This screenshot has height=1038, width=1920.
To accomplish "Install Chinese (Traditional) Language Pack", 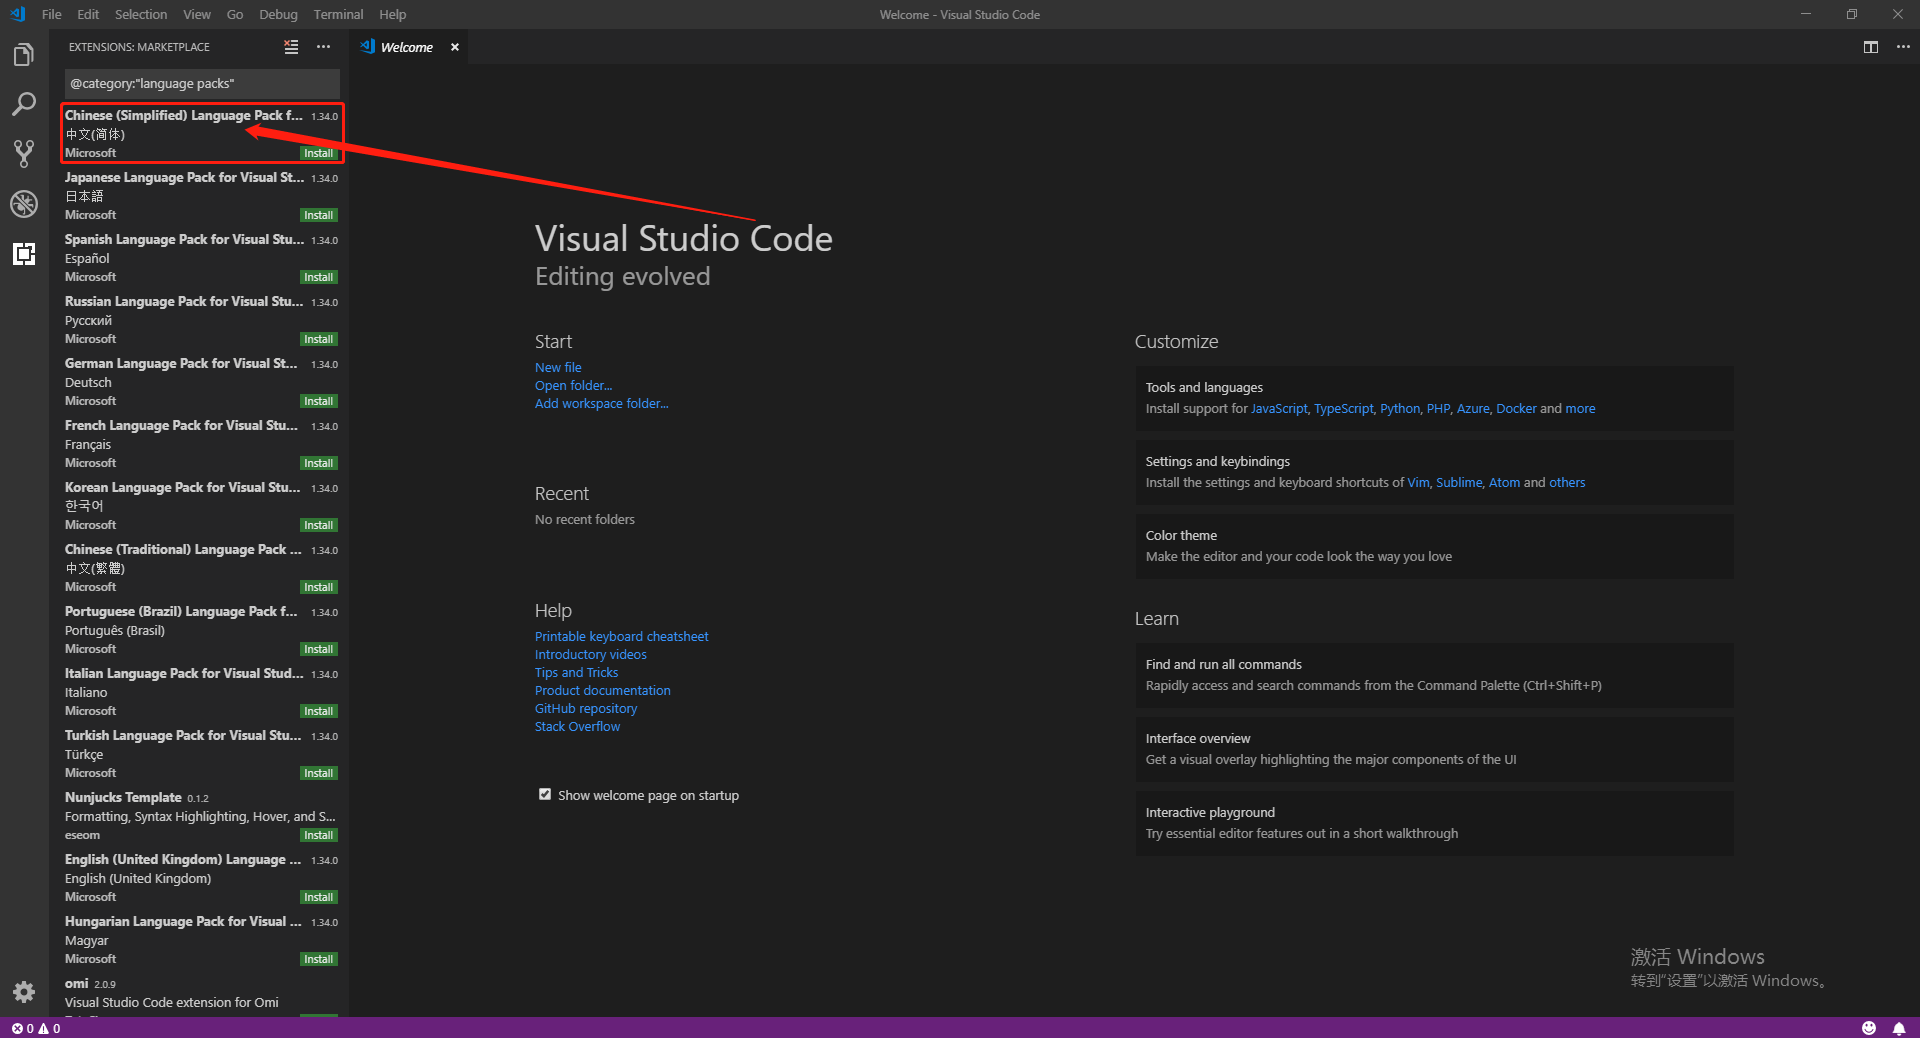I will (x=319, y=587).
